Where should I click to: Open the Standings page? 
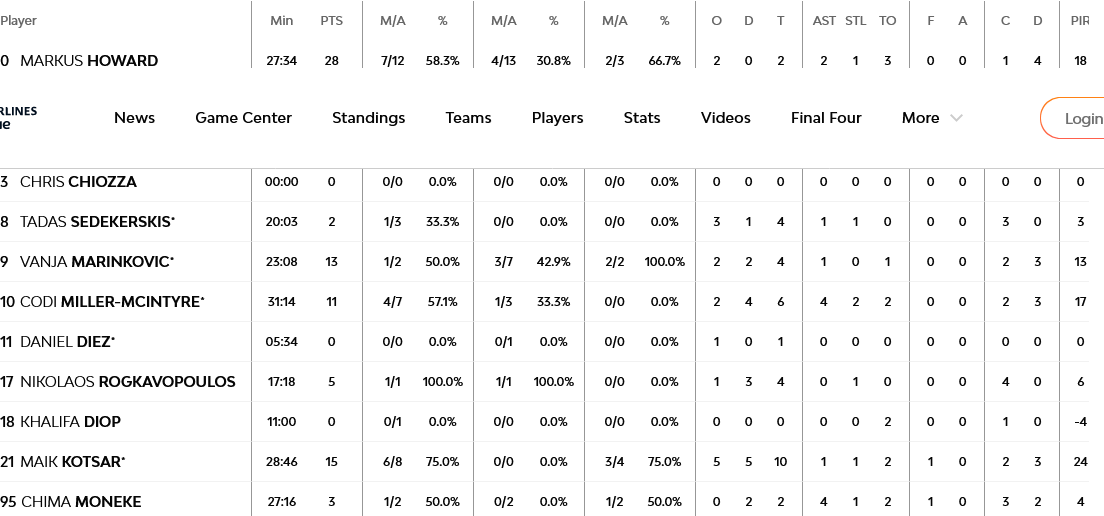click(368, 118)
